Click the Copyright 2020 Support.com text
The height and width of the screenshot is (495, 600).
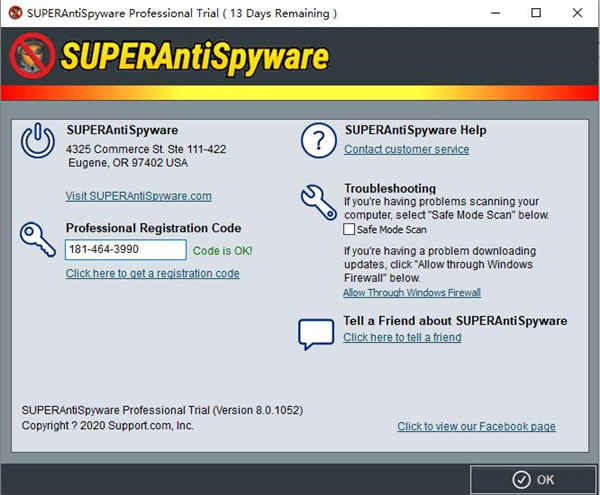pos(108,425)
